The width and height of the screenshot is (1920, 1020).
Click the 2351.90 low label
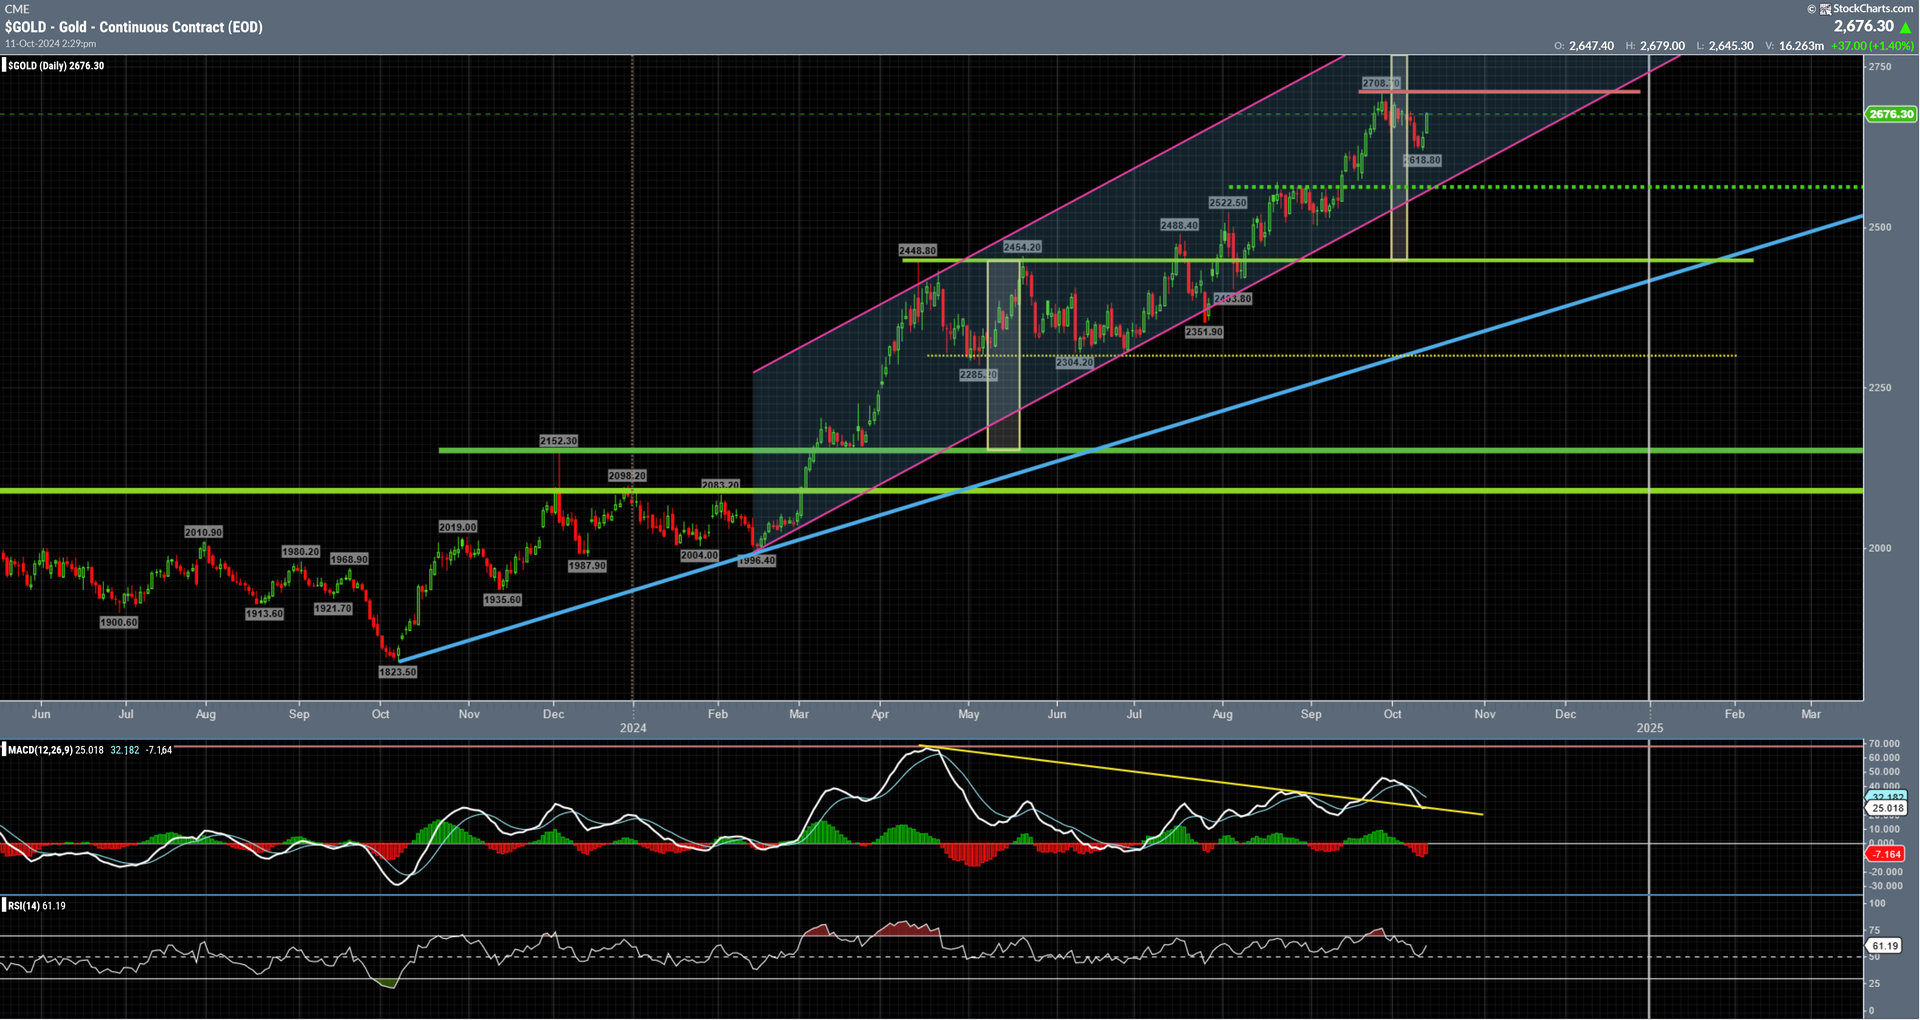1204,332
